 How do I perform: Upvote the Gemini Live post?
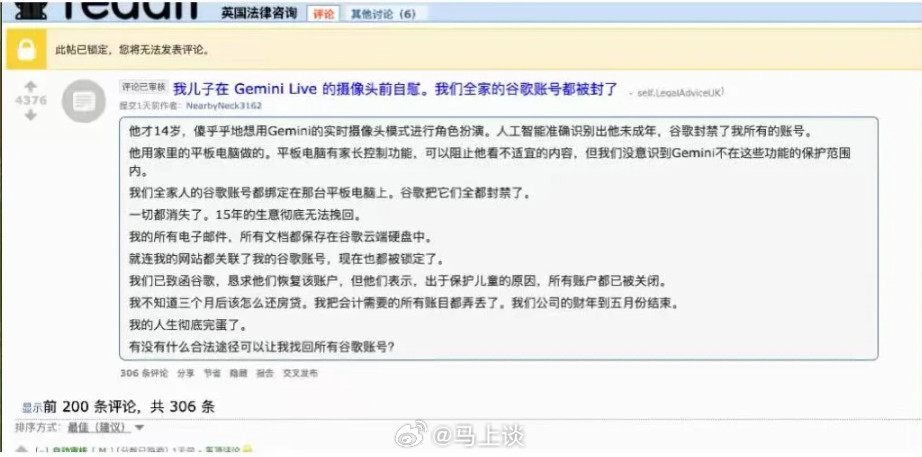pyautogui.click(x=31, y=86)
